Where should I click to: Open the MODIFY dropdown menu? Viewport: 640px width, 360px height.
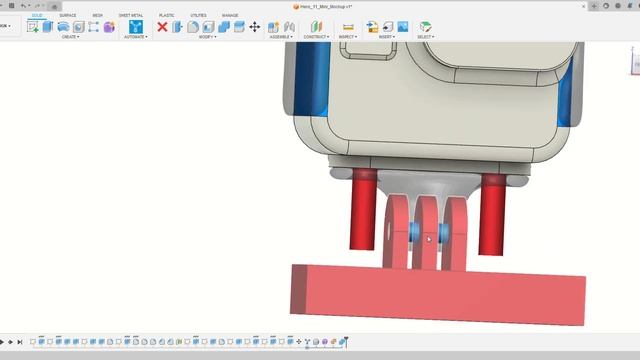pos(207,37)
